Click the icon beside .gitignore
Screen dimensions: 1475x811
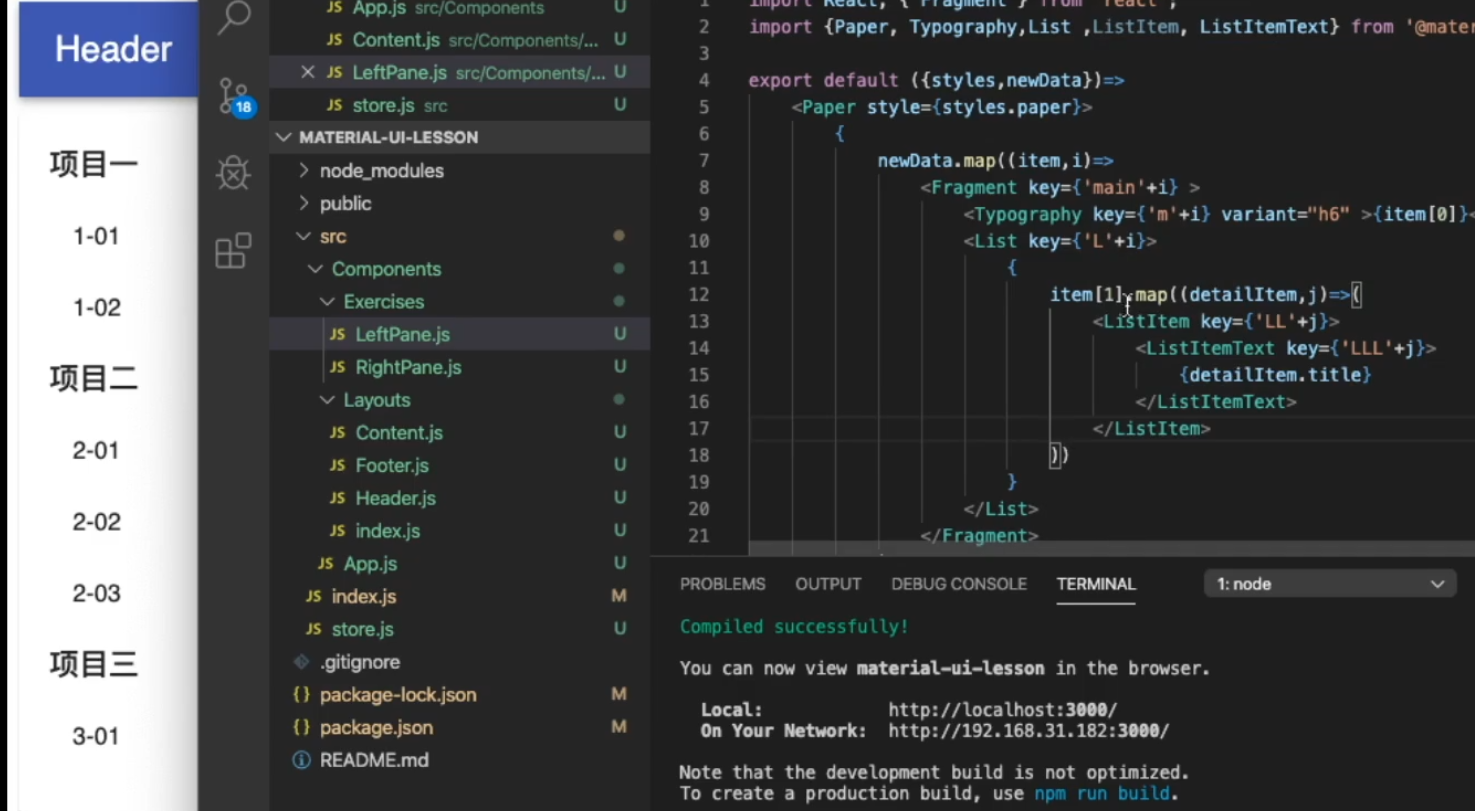pyautogui.click(x=299, y=661)
